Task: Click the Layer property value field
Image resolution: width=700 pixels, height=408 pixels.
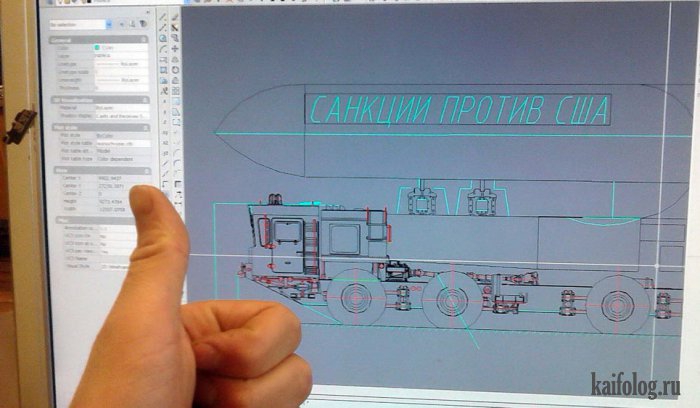Action: coord(121,56)
